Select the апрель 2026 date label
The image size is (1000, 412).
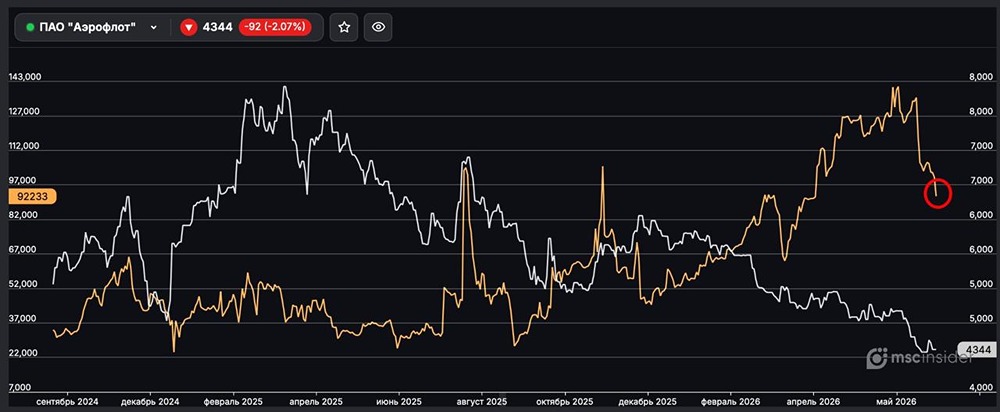point(813,402)
